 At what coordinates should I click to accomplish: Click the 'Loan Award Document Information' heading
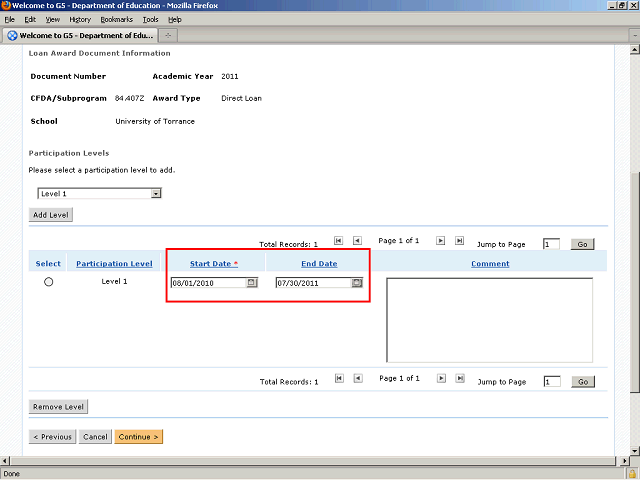click(100, 53)
